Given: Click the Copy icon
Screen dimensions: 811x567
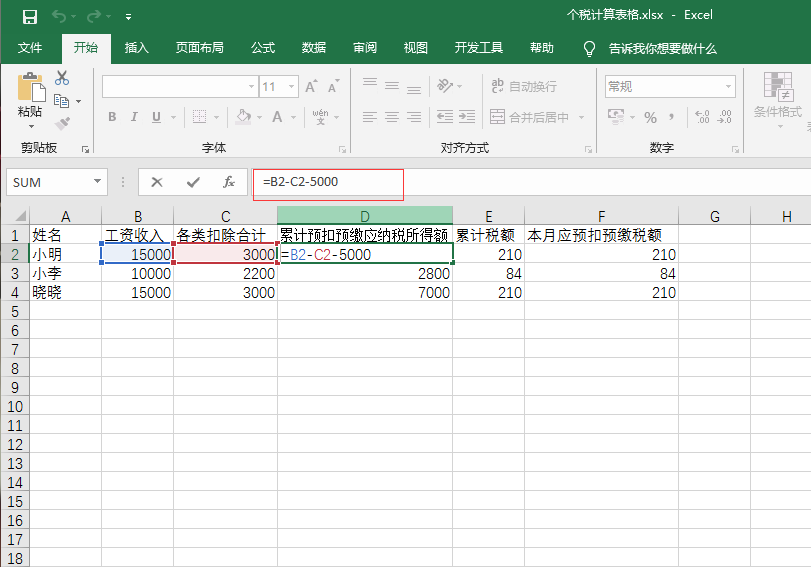Looking at the screenshot, I should click(62, 101).
